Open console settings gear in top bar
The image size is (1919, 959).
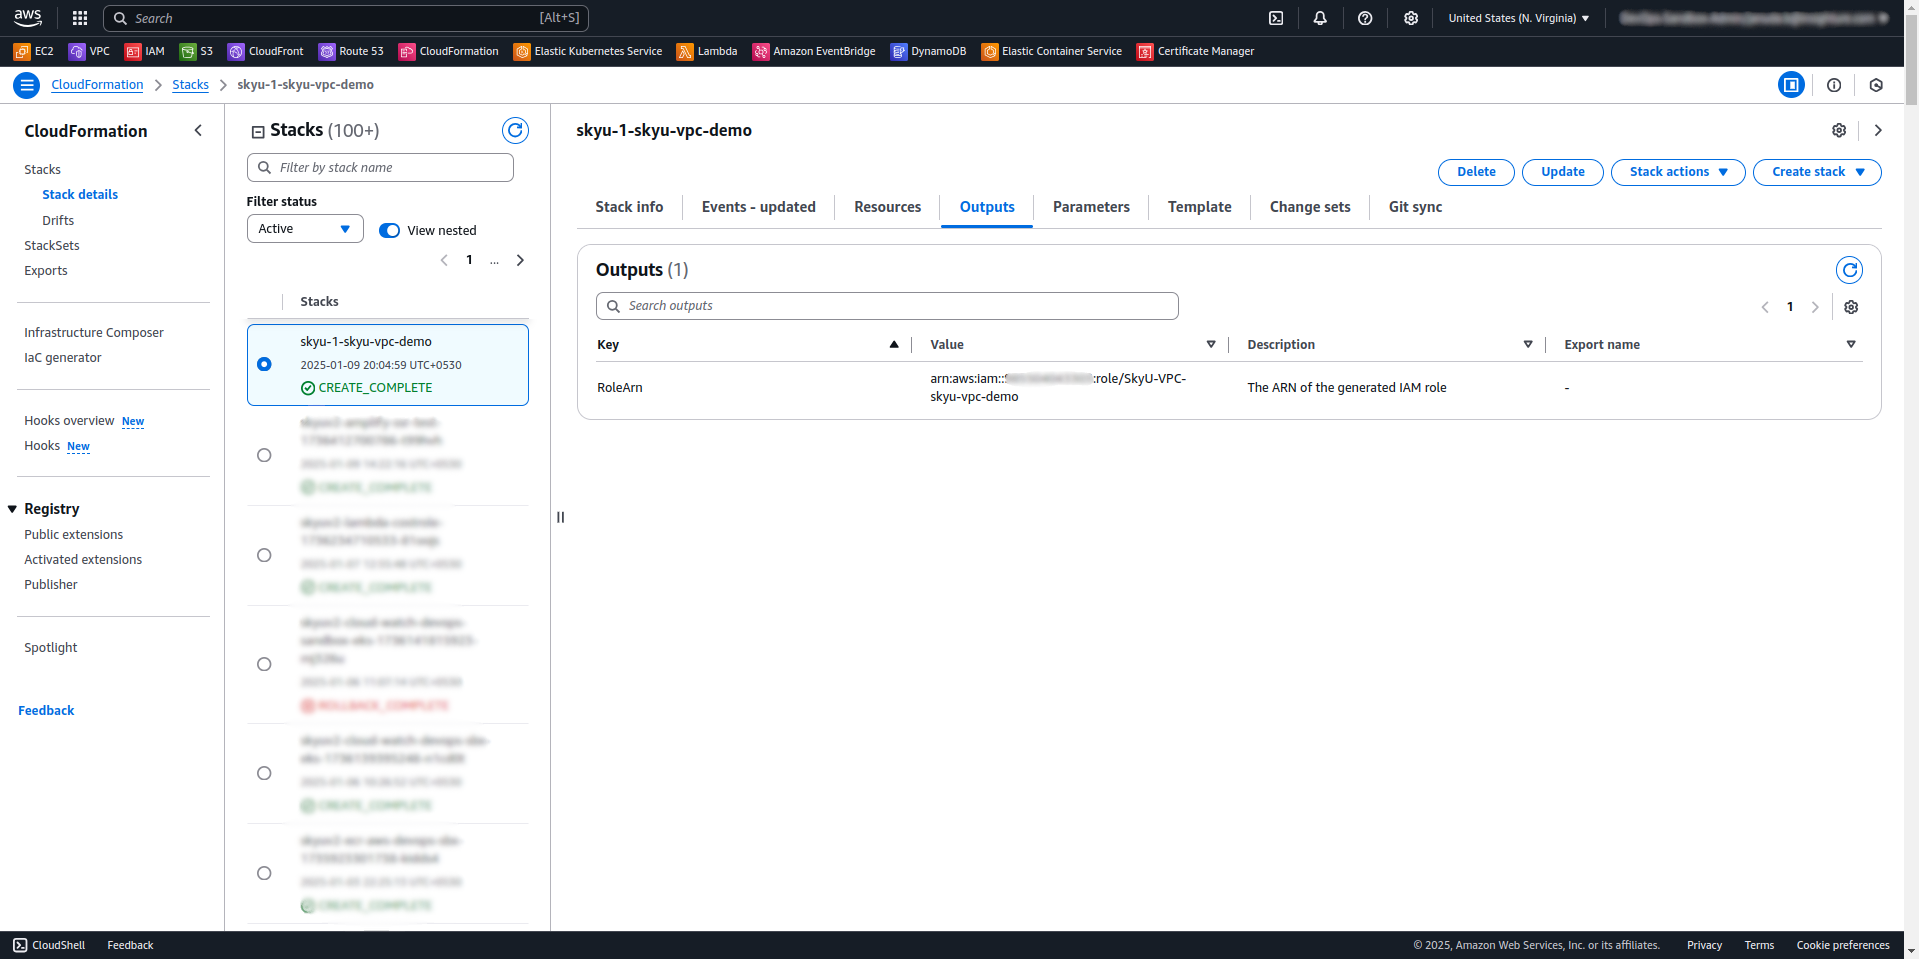pyautogui.click(x=1411, y=18)
